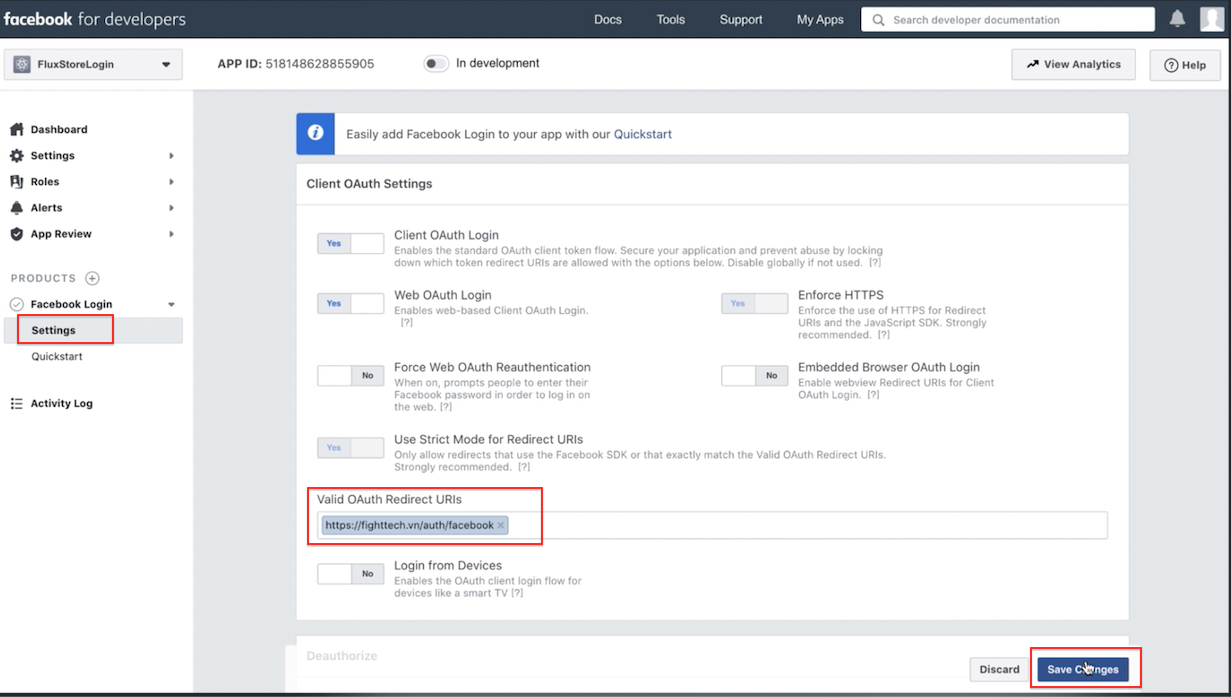The height and width of the screenshot is (697, 1231).
Task: Open help tip for Force Web OAuth Reauthentication
Action: (446, 407)
